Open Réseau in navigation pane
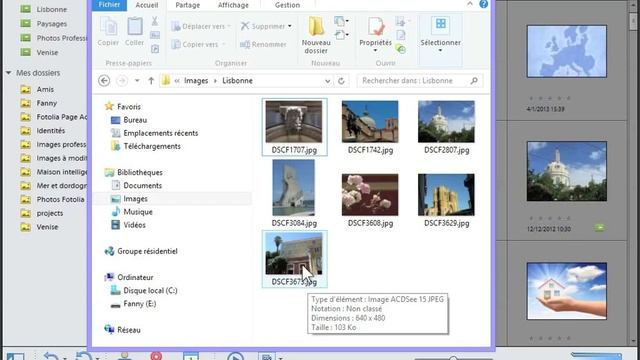The width and height of the screenshot is (640, 360). (122, 330)
